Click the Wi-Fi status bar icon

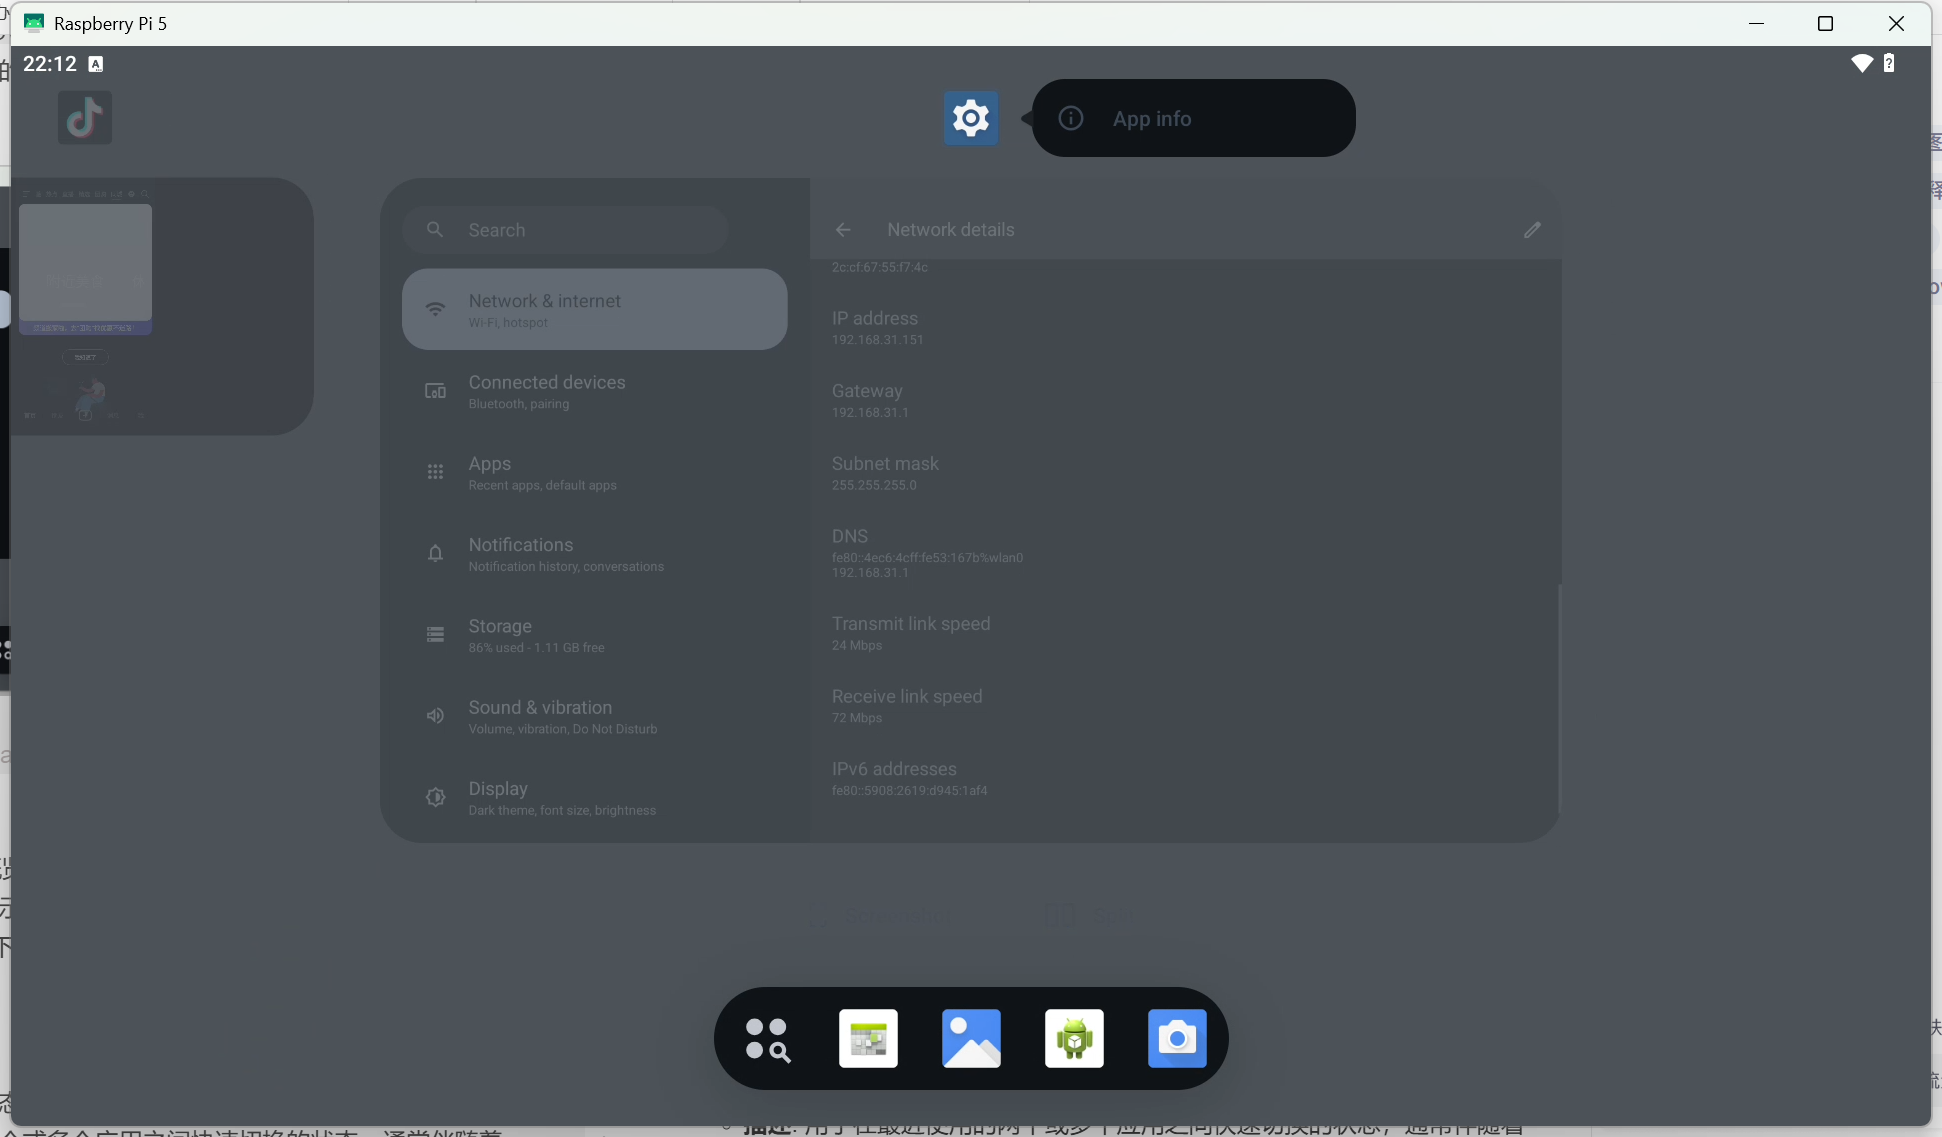[x=1861, y=63]
